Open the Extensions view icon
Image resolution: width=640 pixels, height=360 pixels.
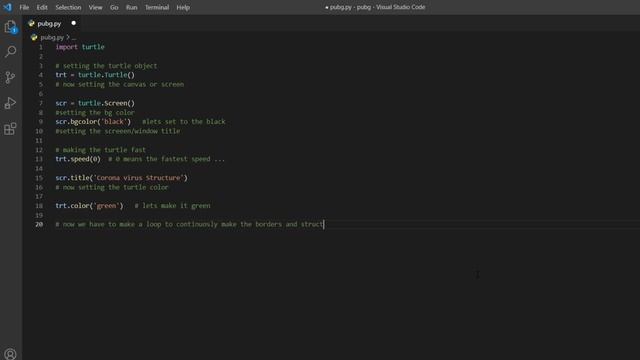(x=10, y=129)
